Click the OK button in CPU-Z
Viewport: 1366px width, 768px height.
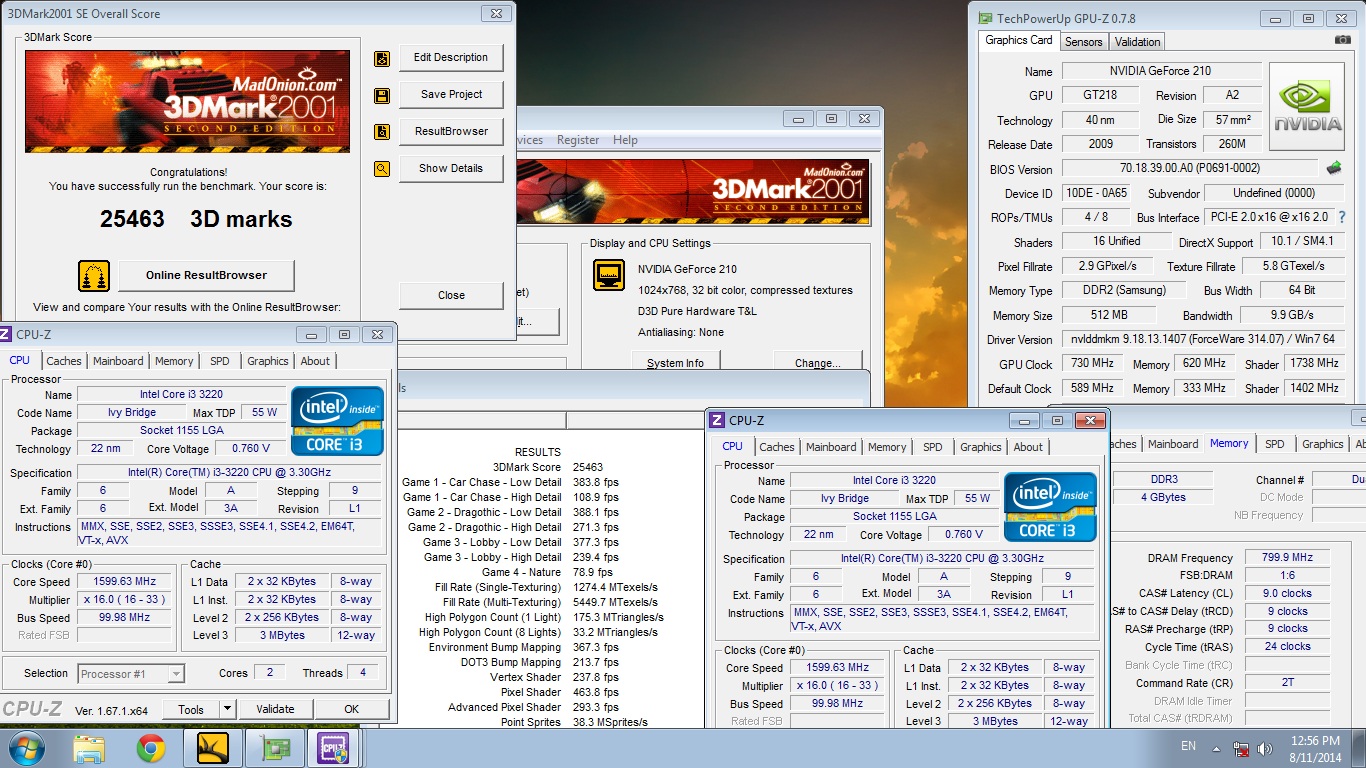click(351, 709)
